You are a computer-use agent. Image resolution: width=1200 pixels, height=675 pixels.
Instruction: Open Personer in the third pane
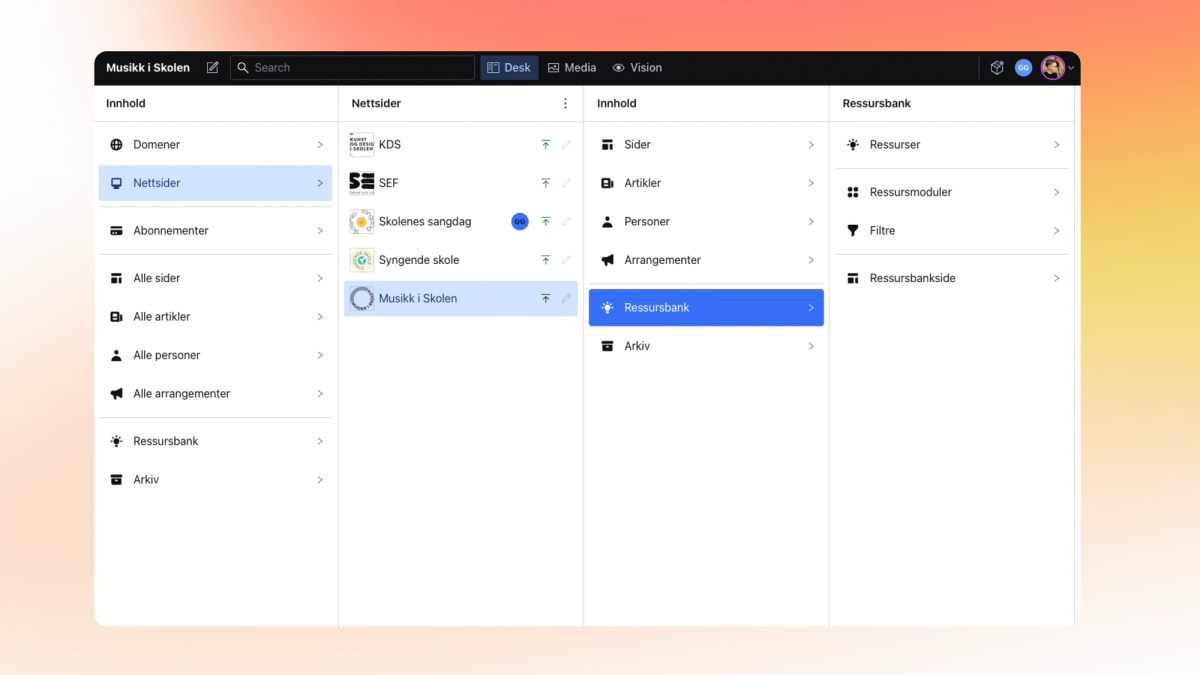coord(706,222)
